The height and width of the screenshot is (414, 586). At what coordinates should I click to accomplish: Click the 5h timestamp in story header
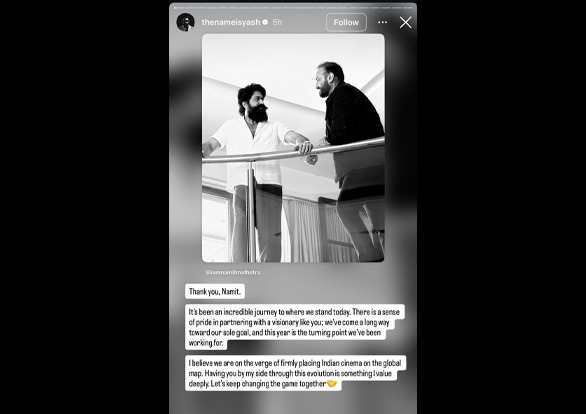tap(277, 22)
